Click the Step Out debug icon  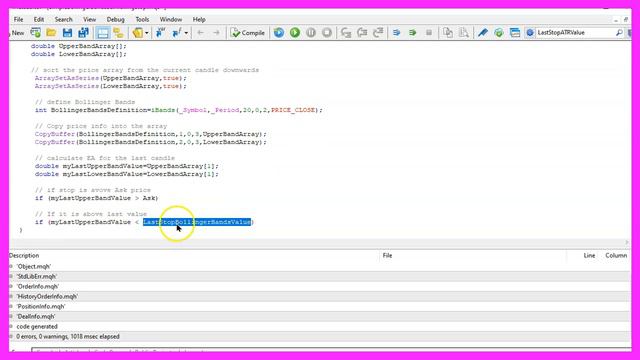(x=378, y=33)
